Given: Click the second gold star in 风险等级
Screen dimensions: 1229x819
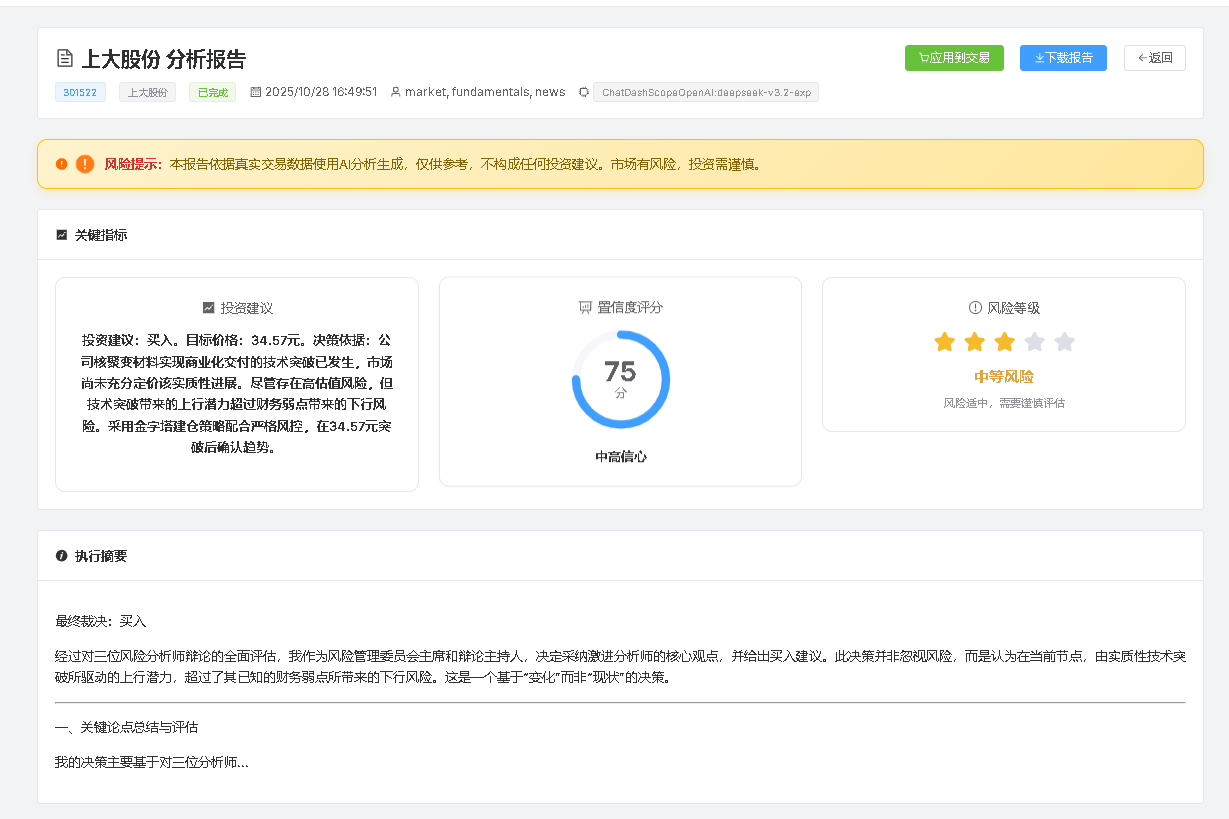Looking at the screenshot, I should [x=974, y=342].
